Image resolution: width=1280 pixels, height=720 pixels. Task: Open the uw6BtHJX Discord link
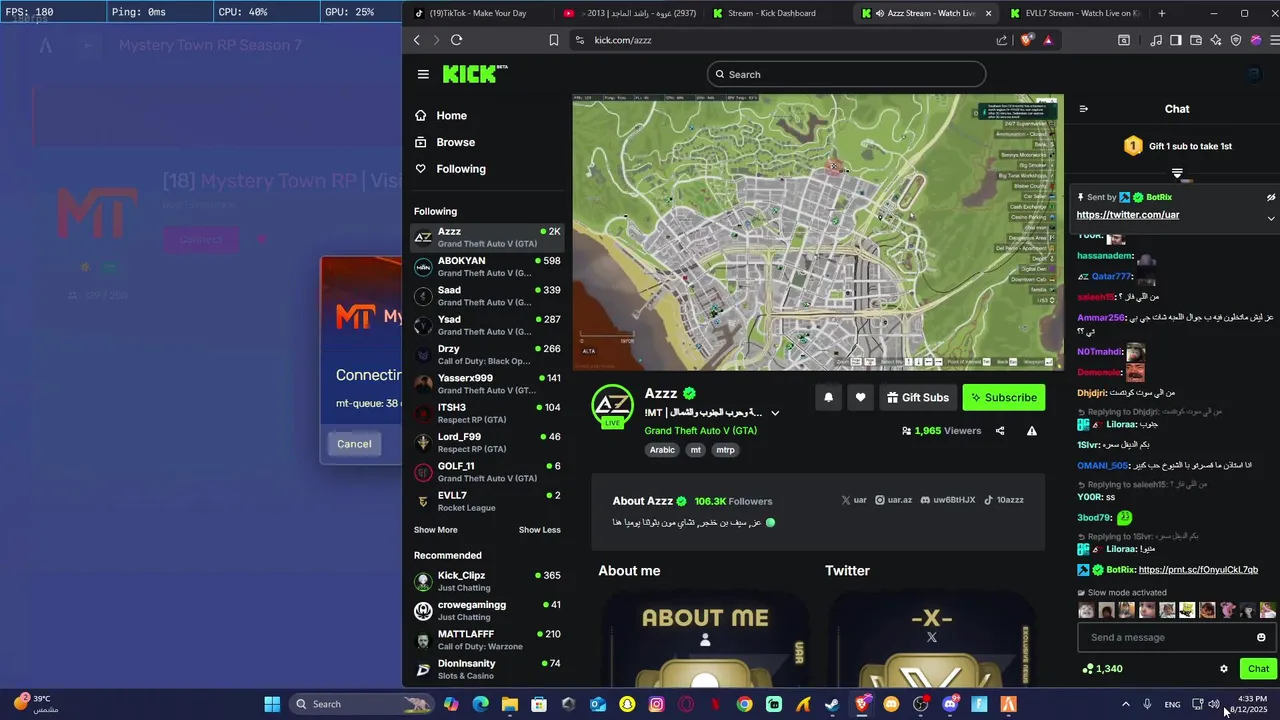point(947,500)
